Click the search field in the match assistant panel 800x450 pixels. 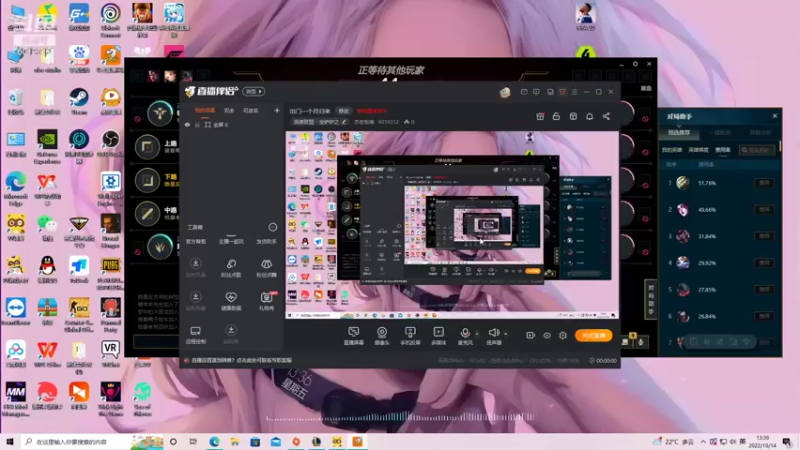click(x=757, y=150)
